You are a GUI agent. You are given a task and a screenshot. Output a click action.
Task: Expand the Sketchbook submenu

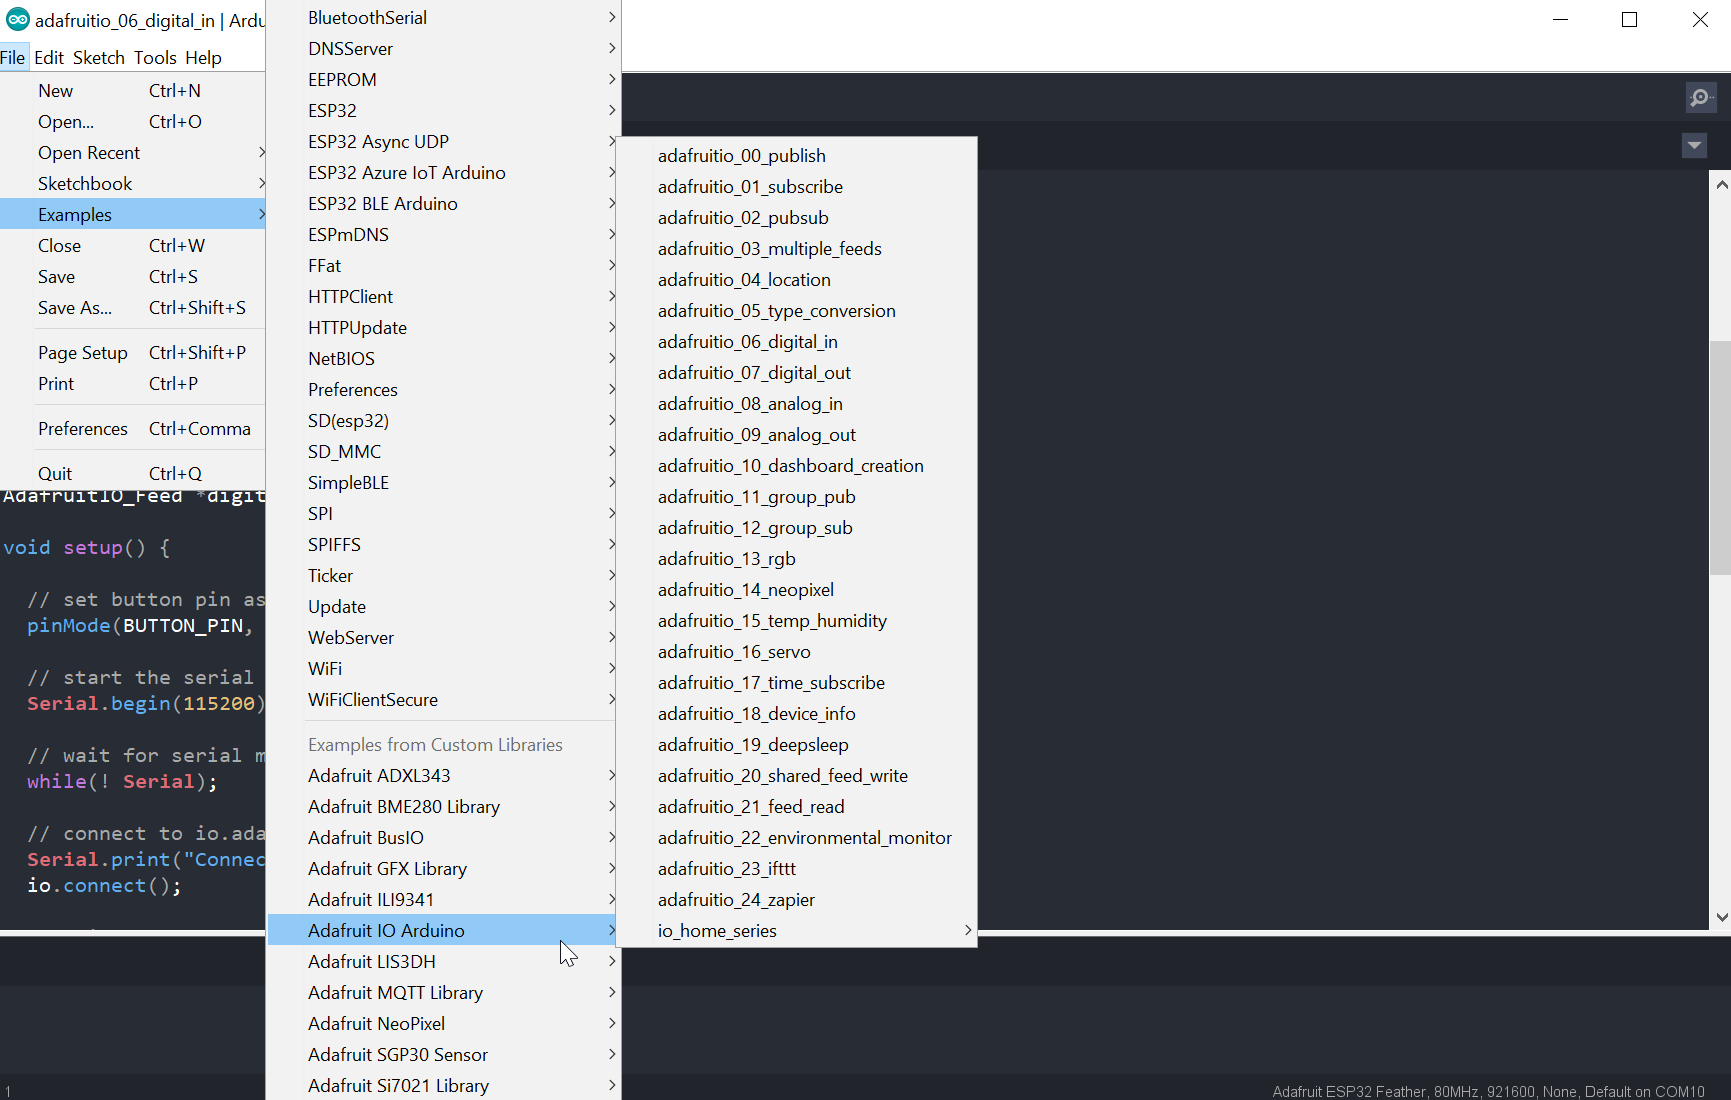(133, 184)
